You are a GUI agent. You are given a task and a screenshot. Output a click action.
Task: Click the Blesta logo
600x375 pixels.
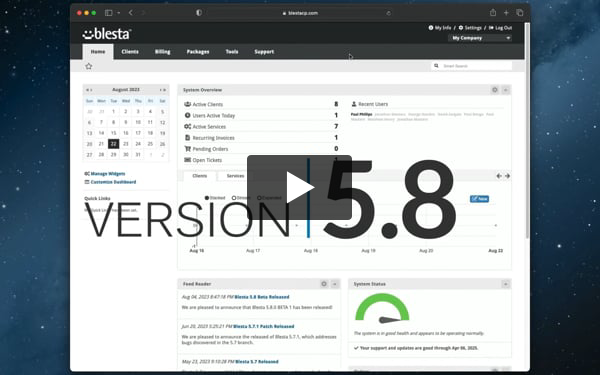[x=107, y=34]
